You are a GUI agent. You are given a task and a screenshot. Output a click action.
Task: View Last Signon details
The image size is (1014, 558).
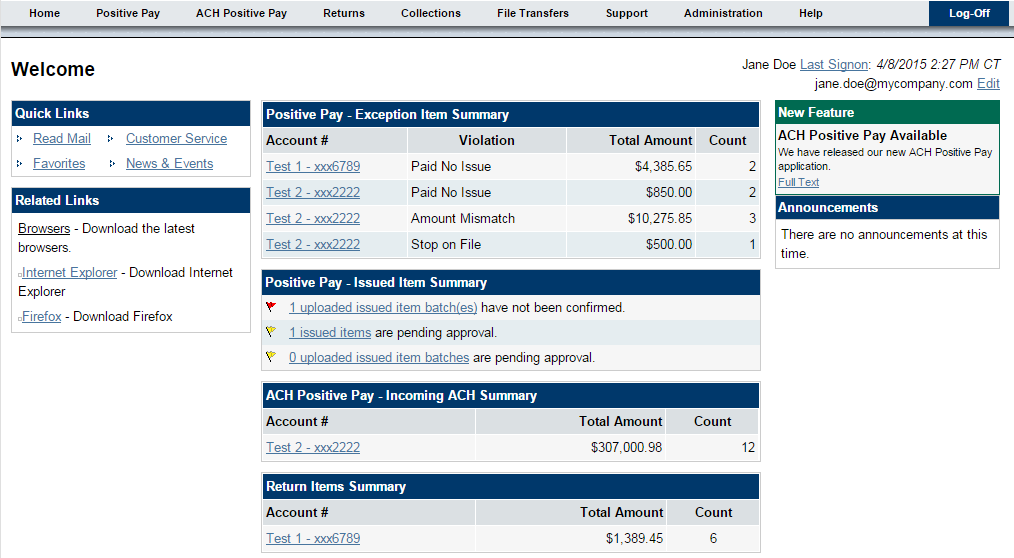834,64
